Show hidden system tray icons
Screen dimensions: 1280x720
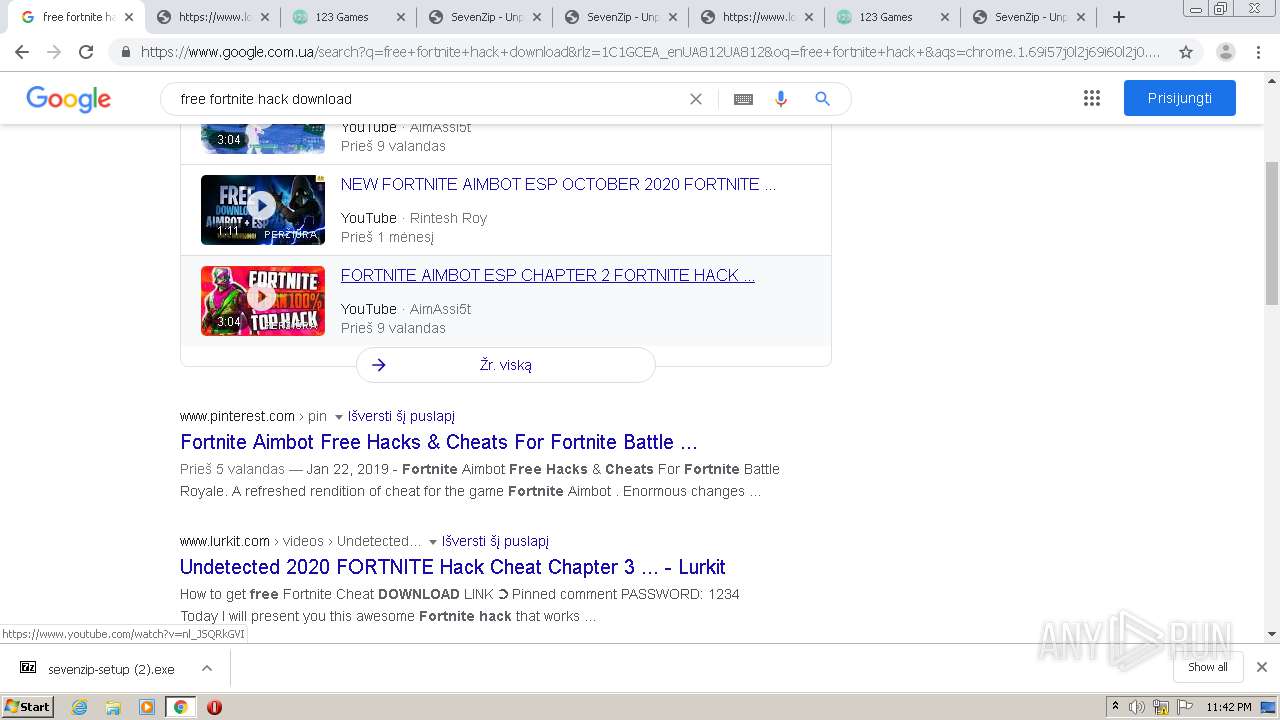click(x=1115, y=707)
